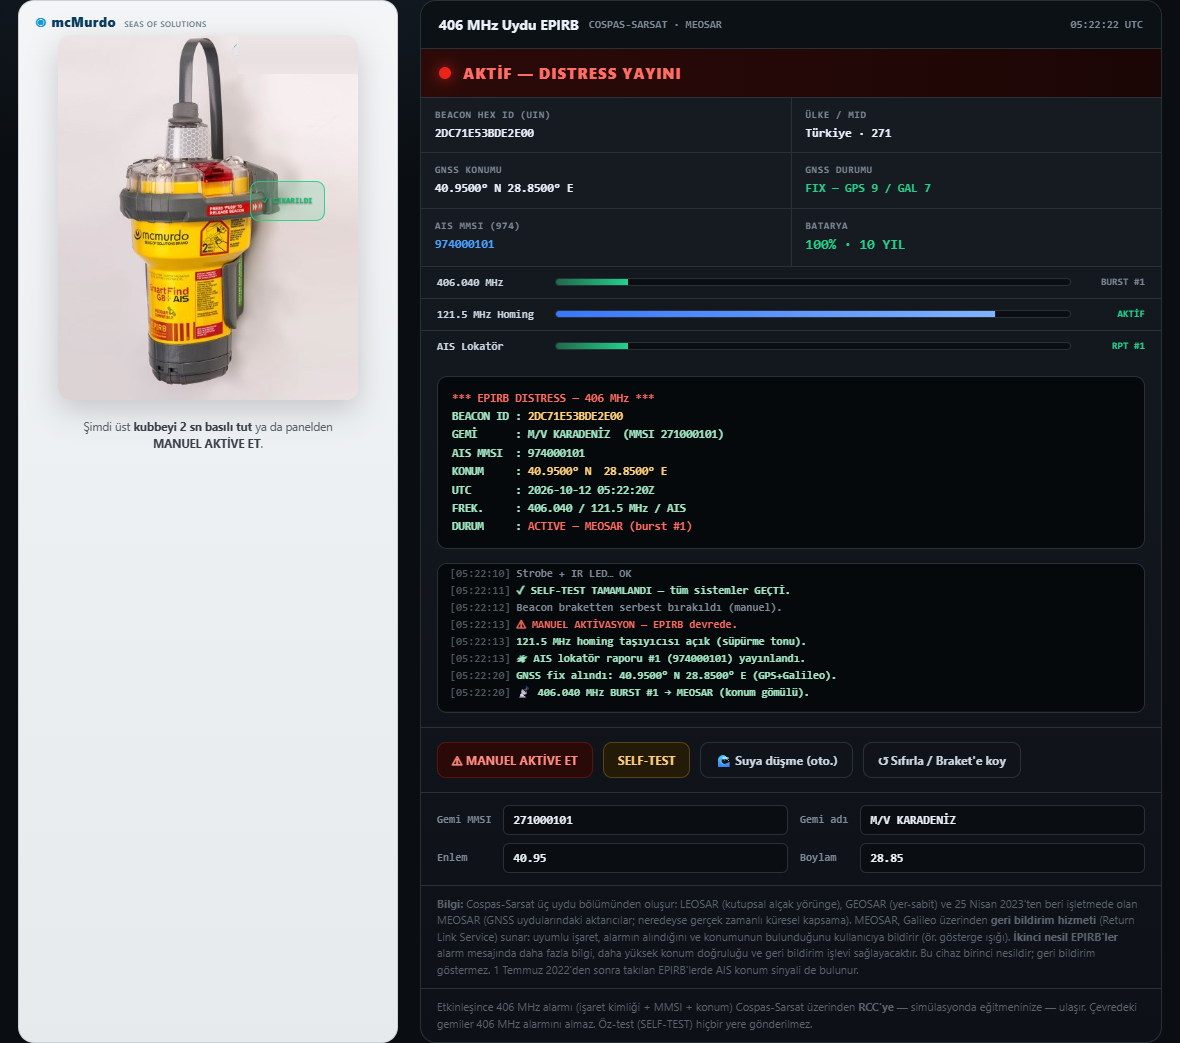Click into the Boylam input field

[x=1002, y=858]
